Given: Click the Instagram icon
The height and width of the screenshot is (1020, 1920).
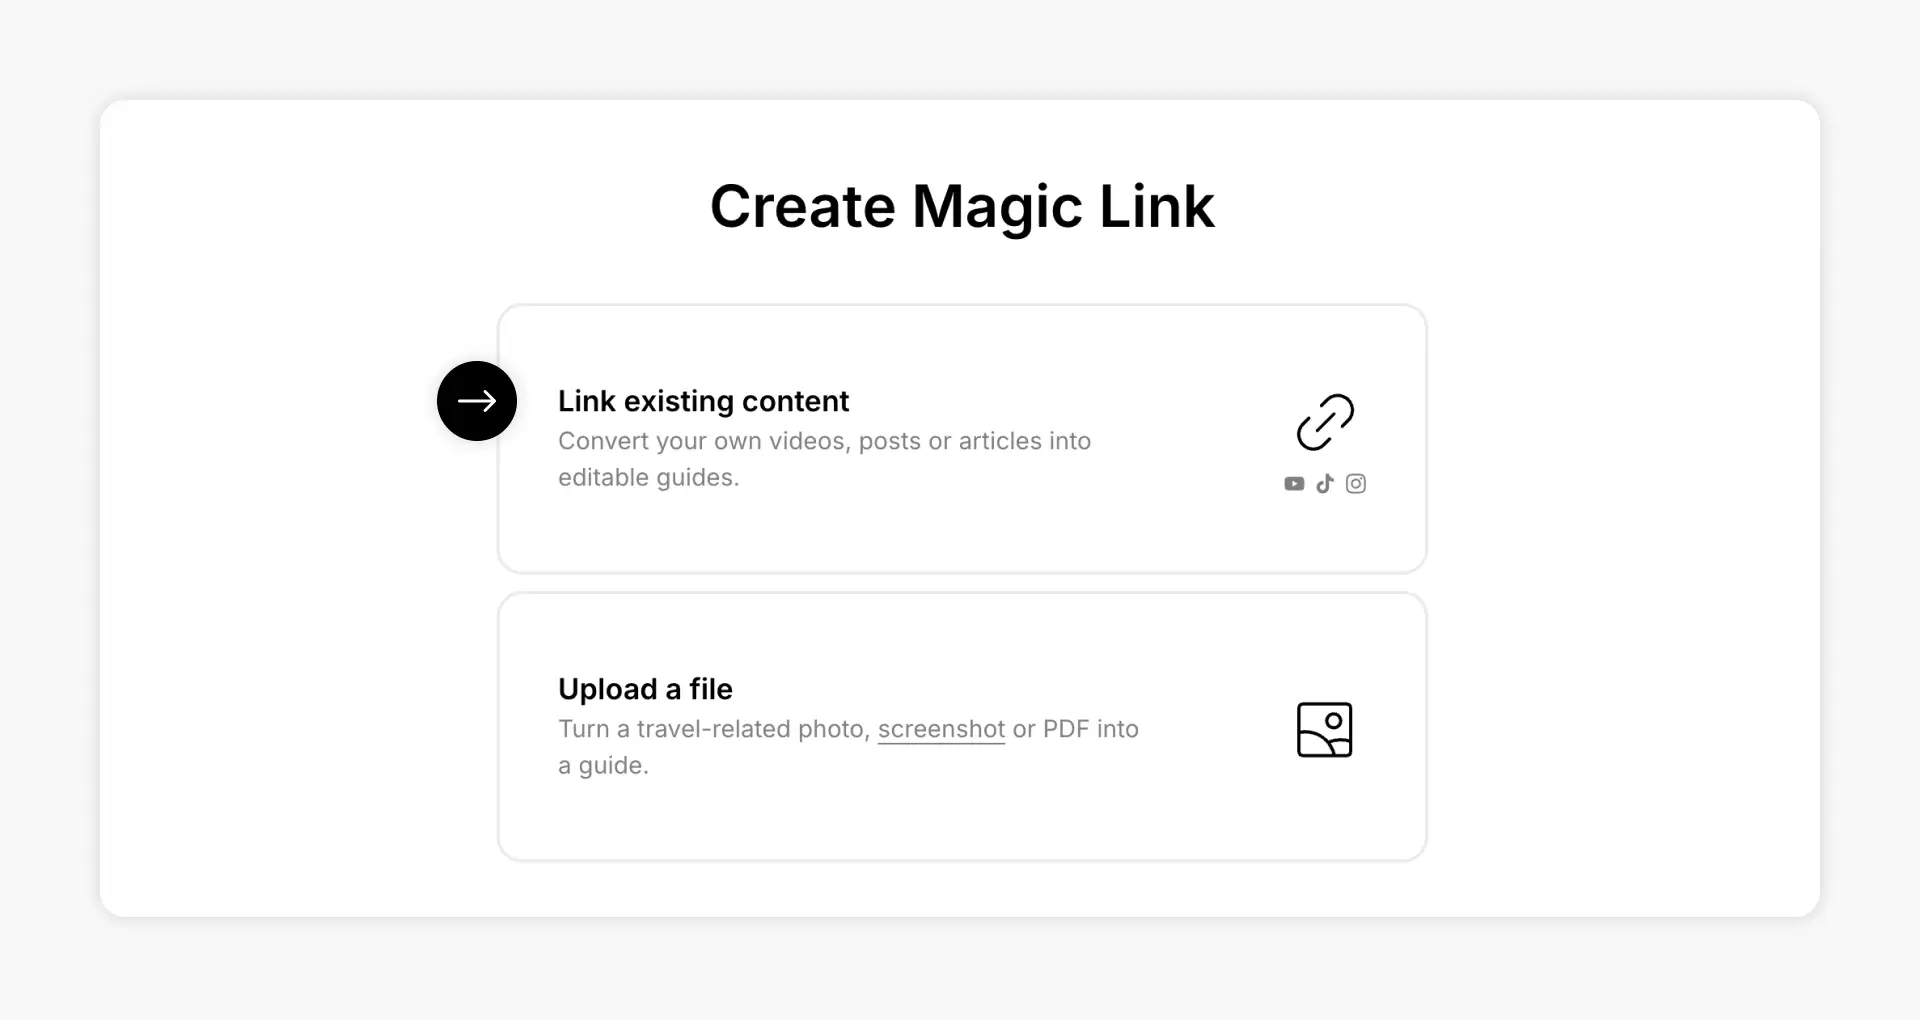Looking at the screenshot, I should tap(1356, 484).
